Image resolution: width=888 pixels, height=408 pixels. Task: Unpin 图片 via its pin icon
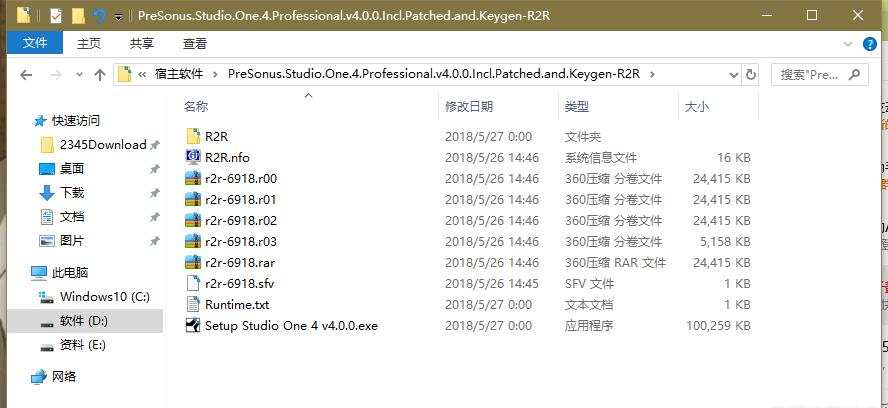154,241
